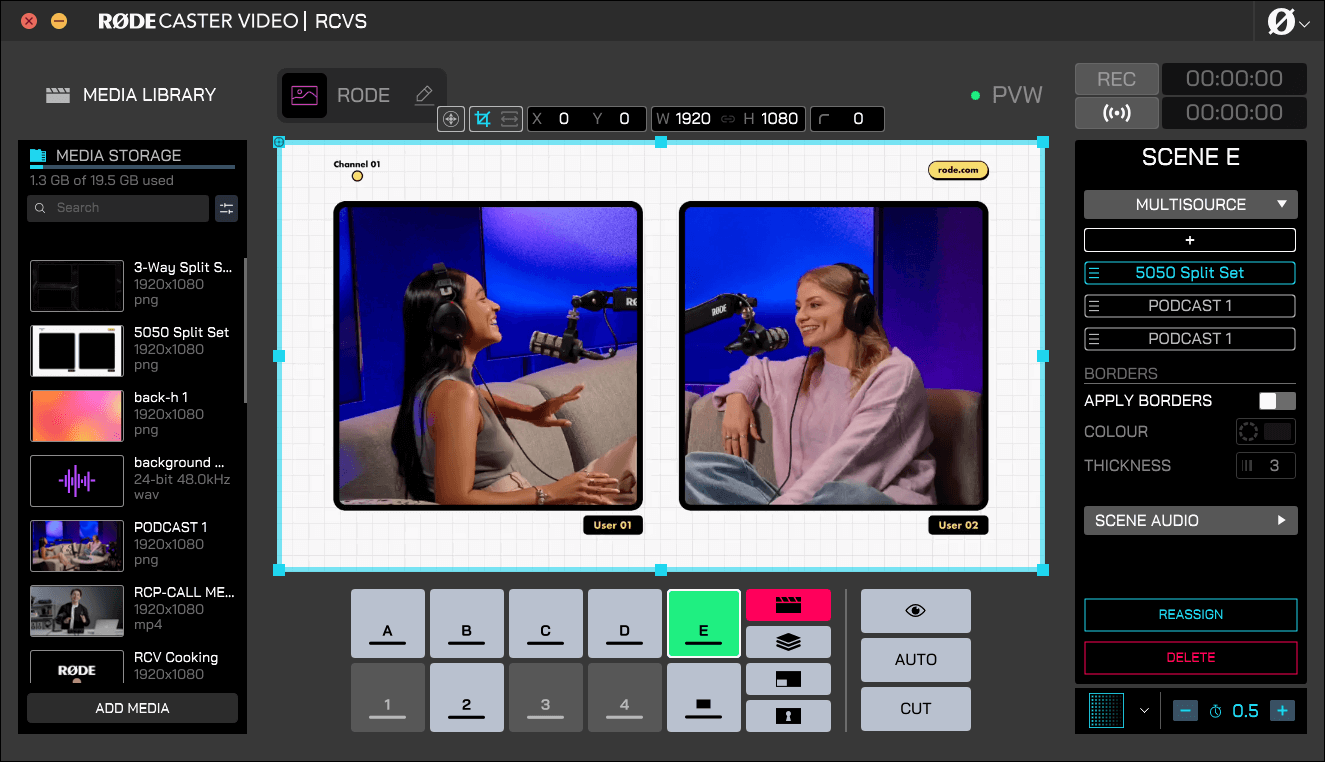Select Scene D

624,623
